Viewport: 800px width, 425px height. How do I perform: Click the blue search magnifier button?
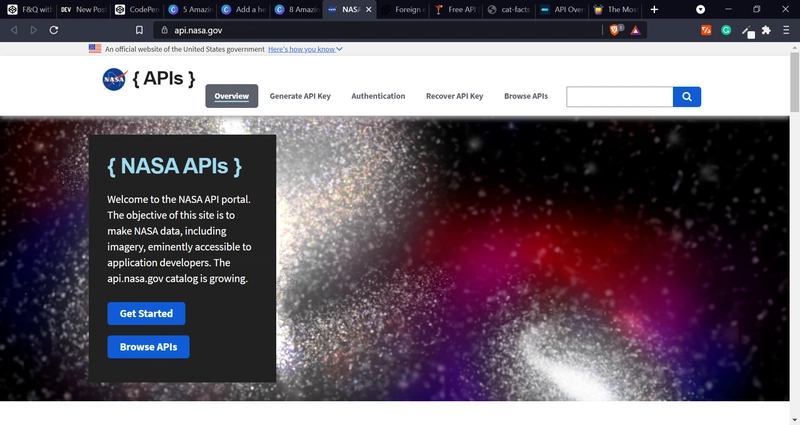click(x=687, y=96)
